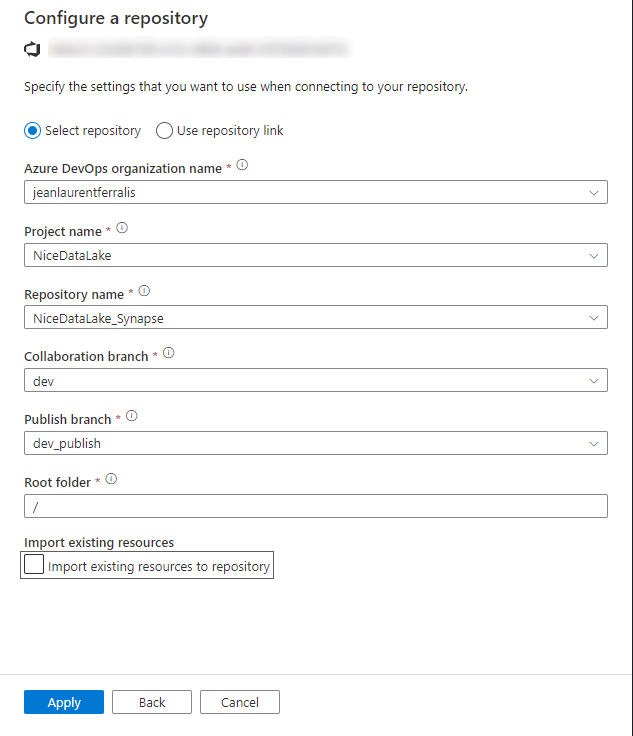Click info icon beside Publish branch
The image size is (633, 736).
tap(132, 416)
